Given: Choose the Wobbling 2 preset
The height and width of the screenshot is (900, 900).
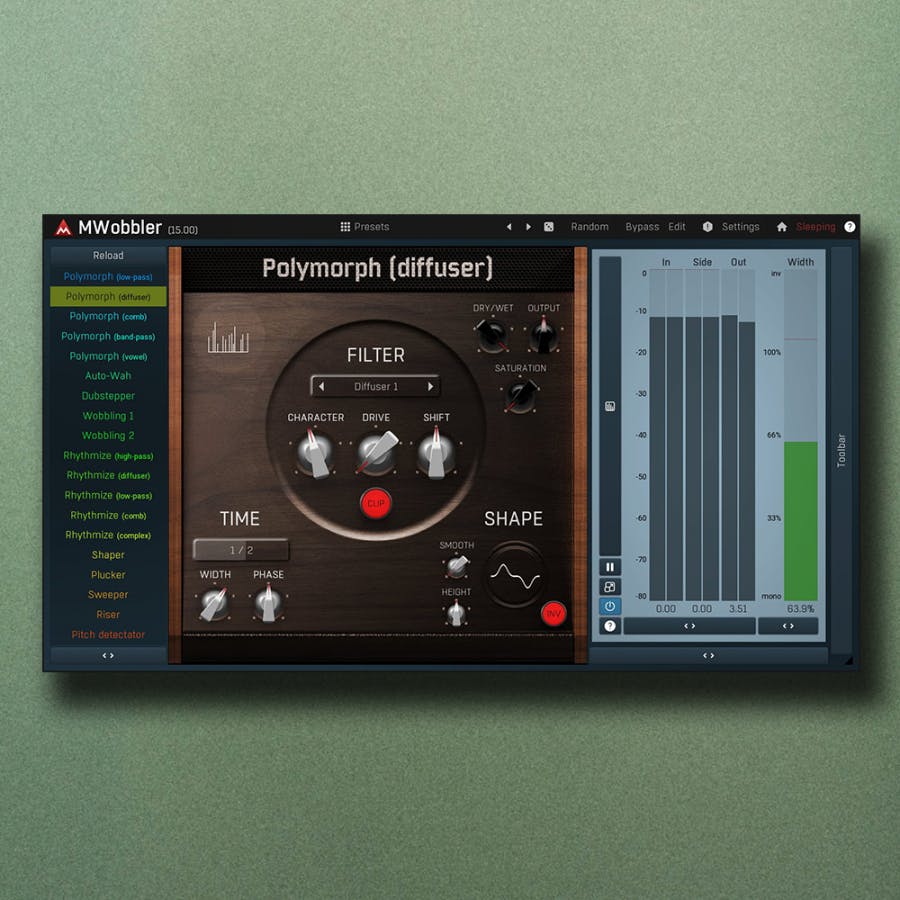Looking at the screenshot, I should [x=108, y=435].
